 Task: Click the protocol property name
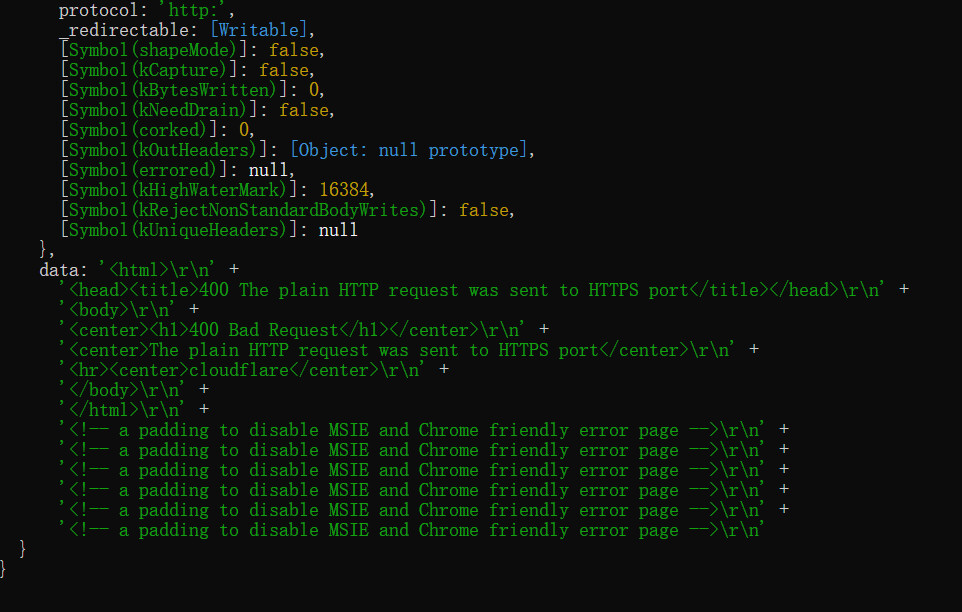[97, 10]
